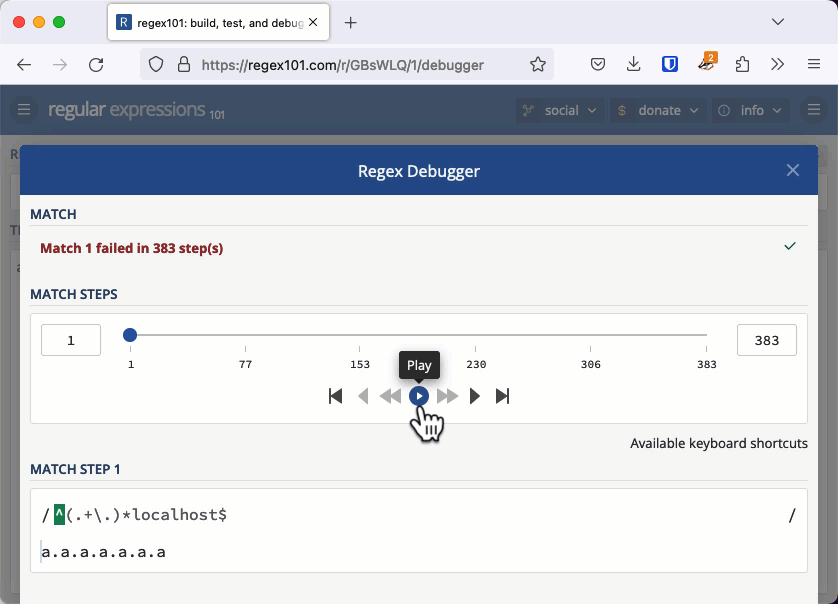The image size is (838, 604).
Task: Open the uBlock Origin extension icon
Action: coord(669,63)
